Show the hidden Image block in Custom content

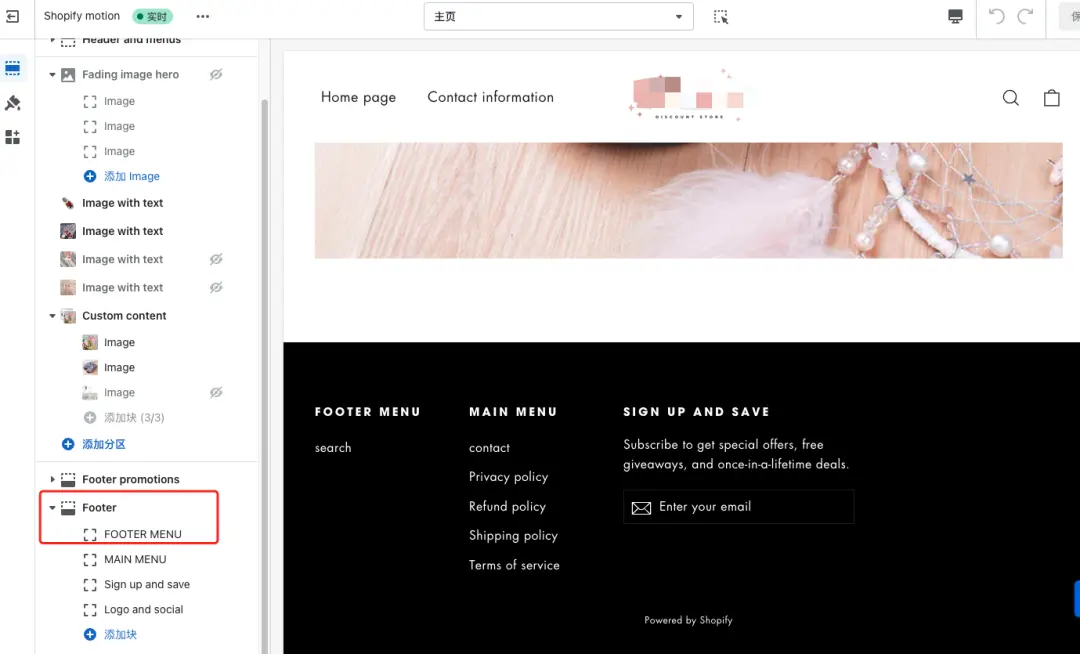point(216,392)
